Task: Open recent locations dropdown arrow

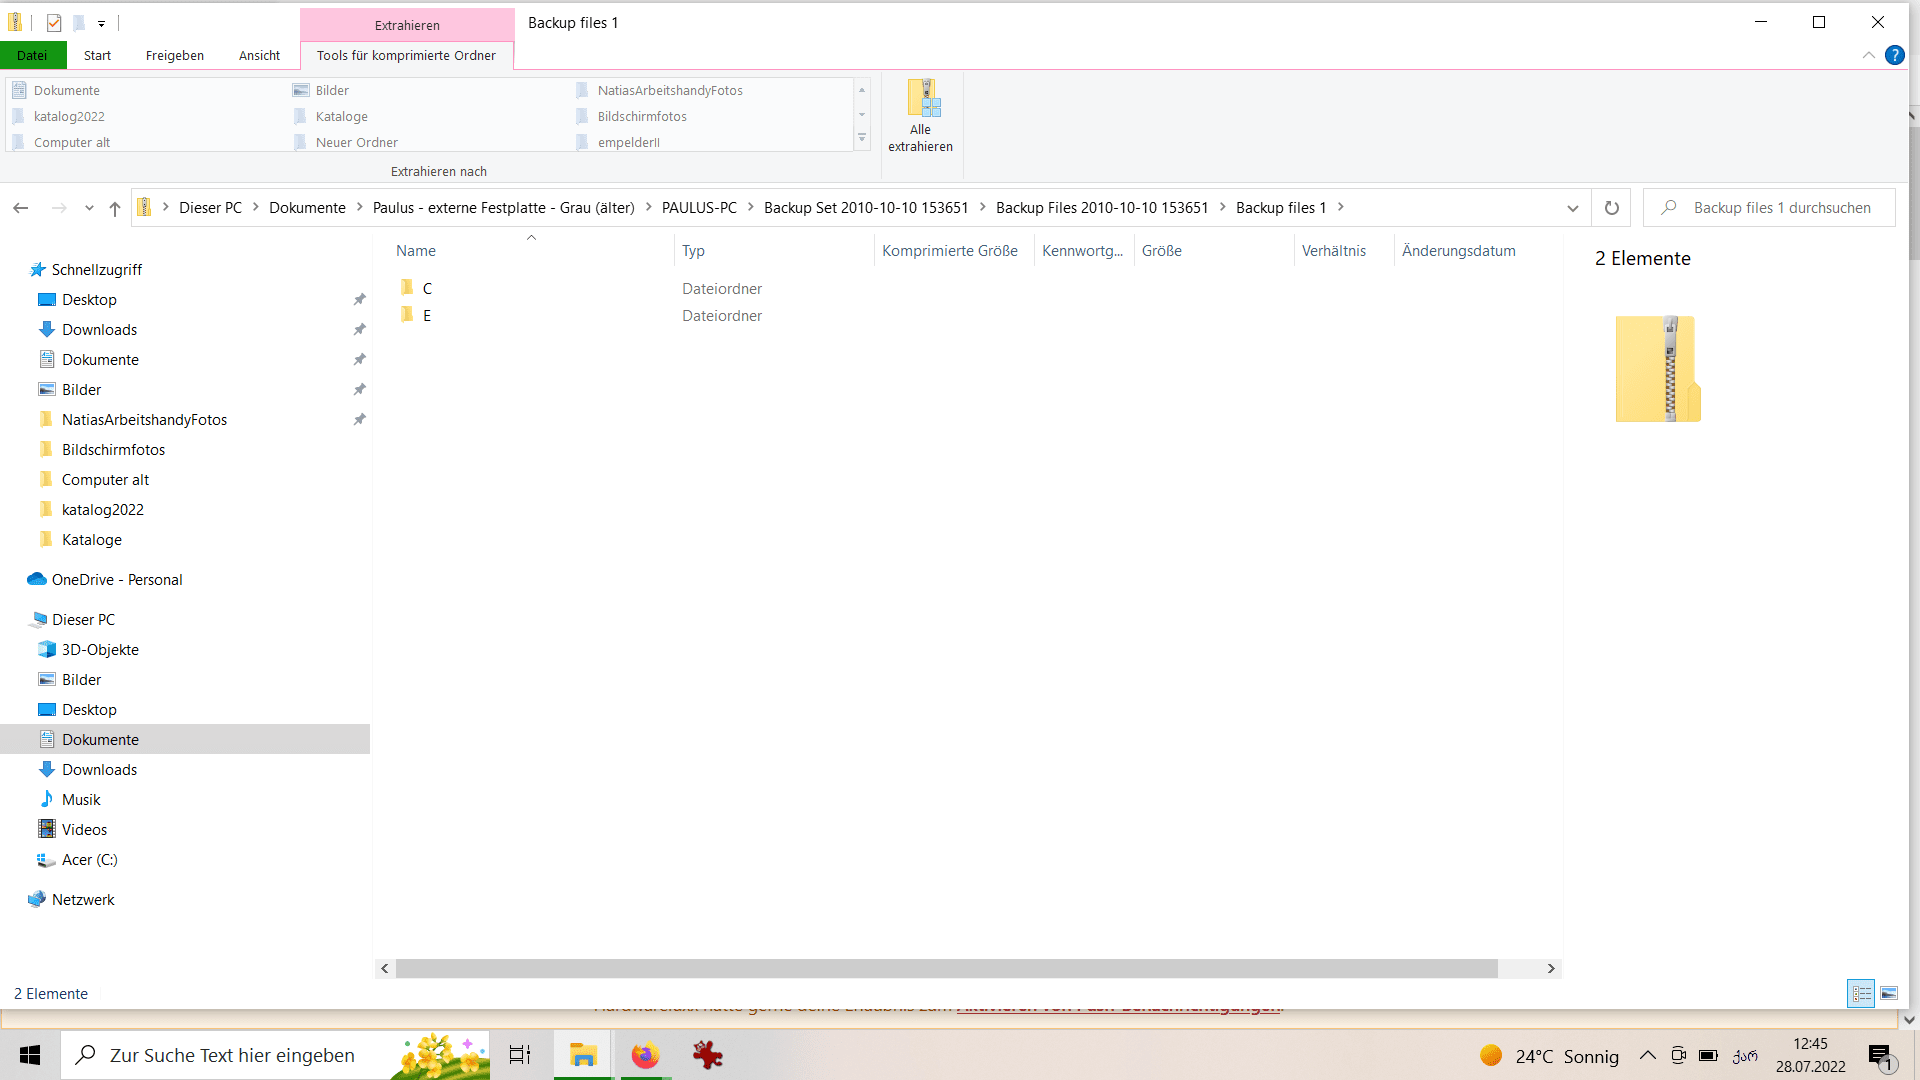Action: (89, 208)
